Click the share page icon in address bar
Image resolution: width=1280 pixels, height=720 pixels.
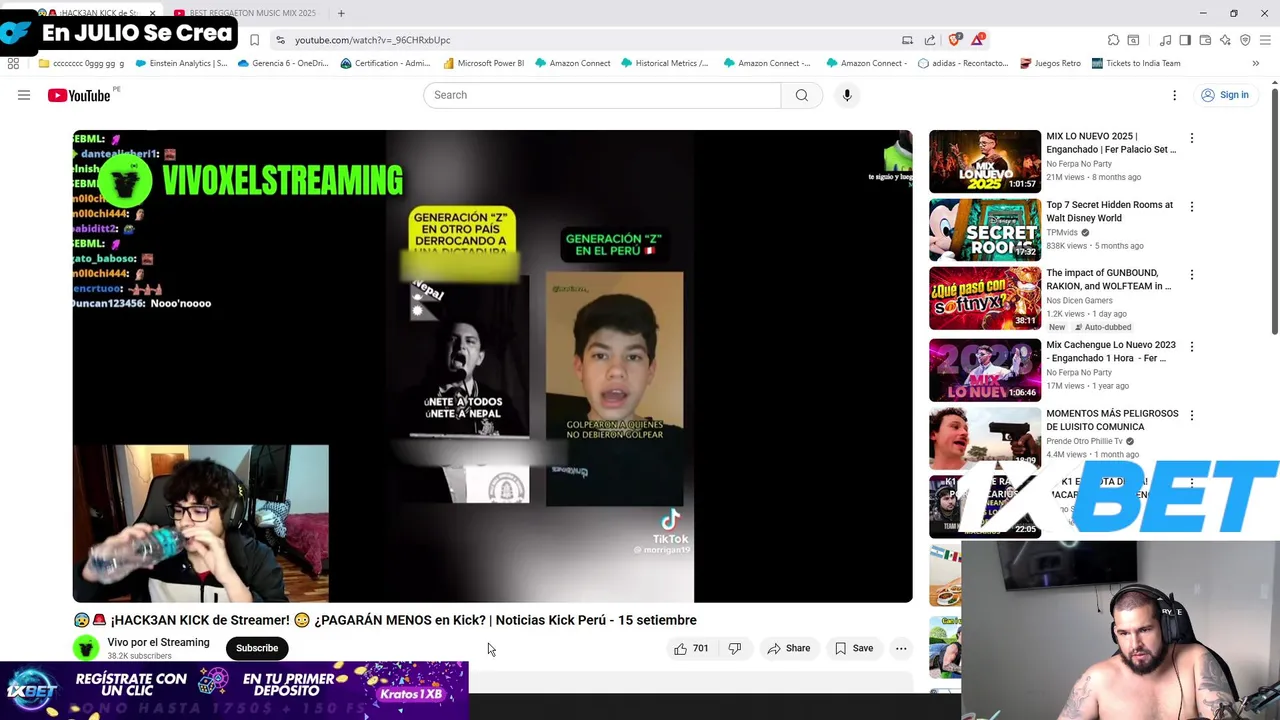pyautogui.click(x=930, y=40)
